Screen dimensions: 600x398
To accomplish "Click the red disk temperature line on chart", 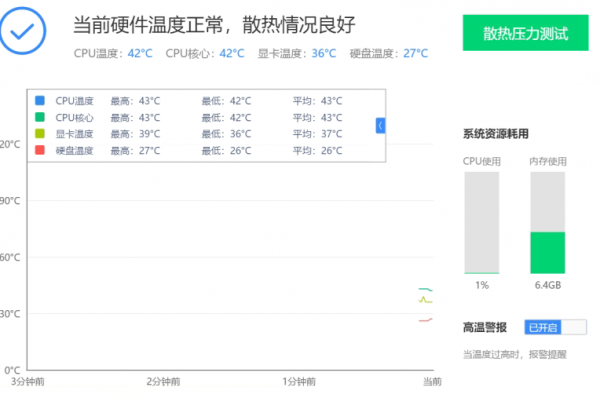I will [425, 320].
